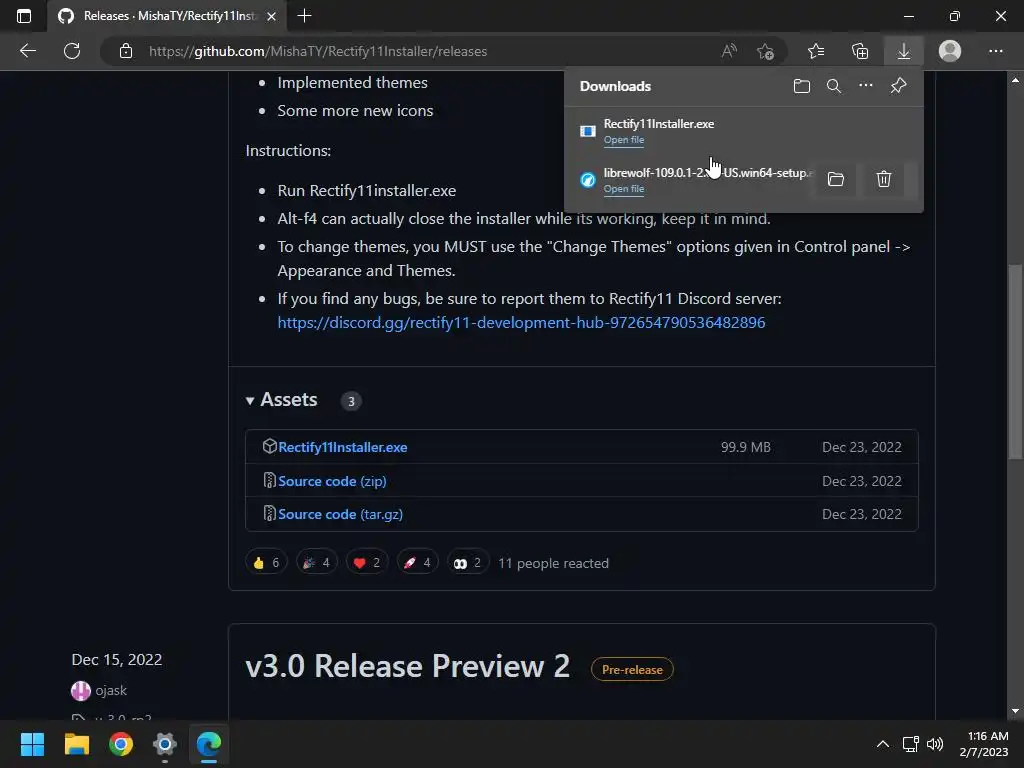The width and height of the screenshot is (1024, 768).
Task: Open Settings gear from taskbar
Action: pyautogui.click(x=165, y=744)
